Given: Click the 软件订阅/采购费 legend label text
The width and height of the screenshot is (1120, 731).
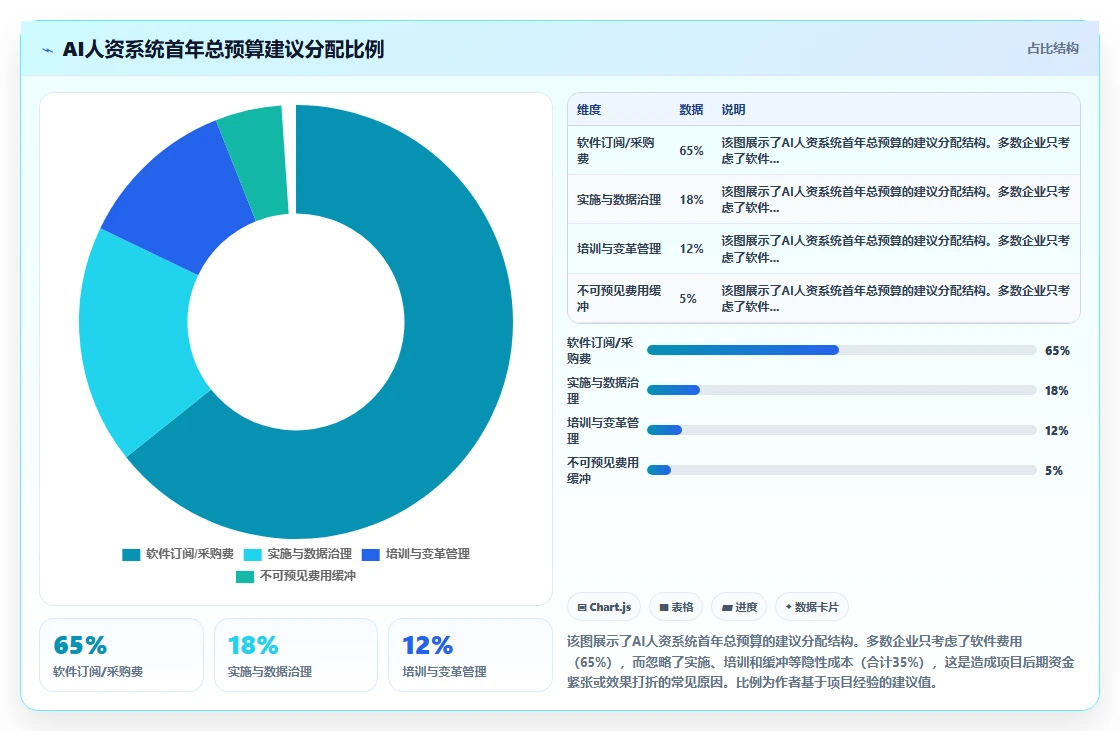Looking at the screenshot, I should tap(190, 555).
